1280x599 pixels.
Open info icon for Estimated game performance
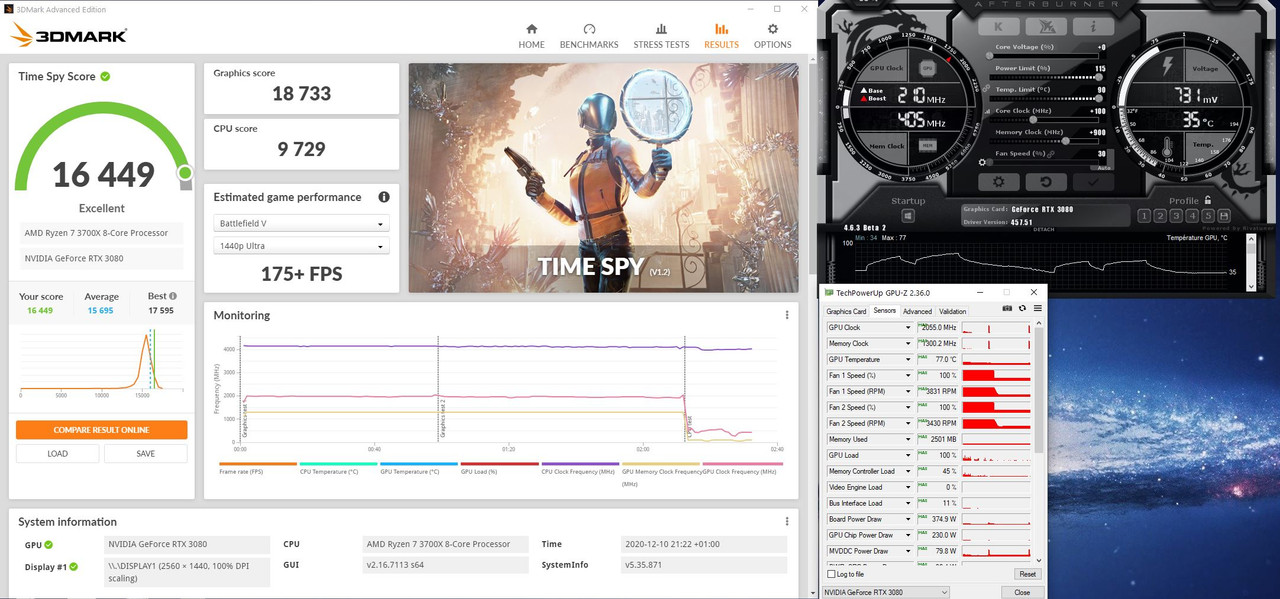click(384, 197)
